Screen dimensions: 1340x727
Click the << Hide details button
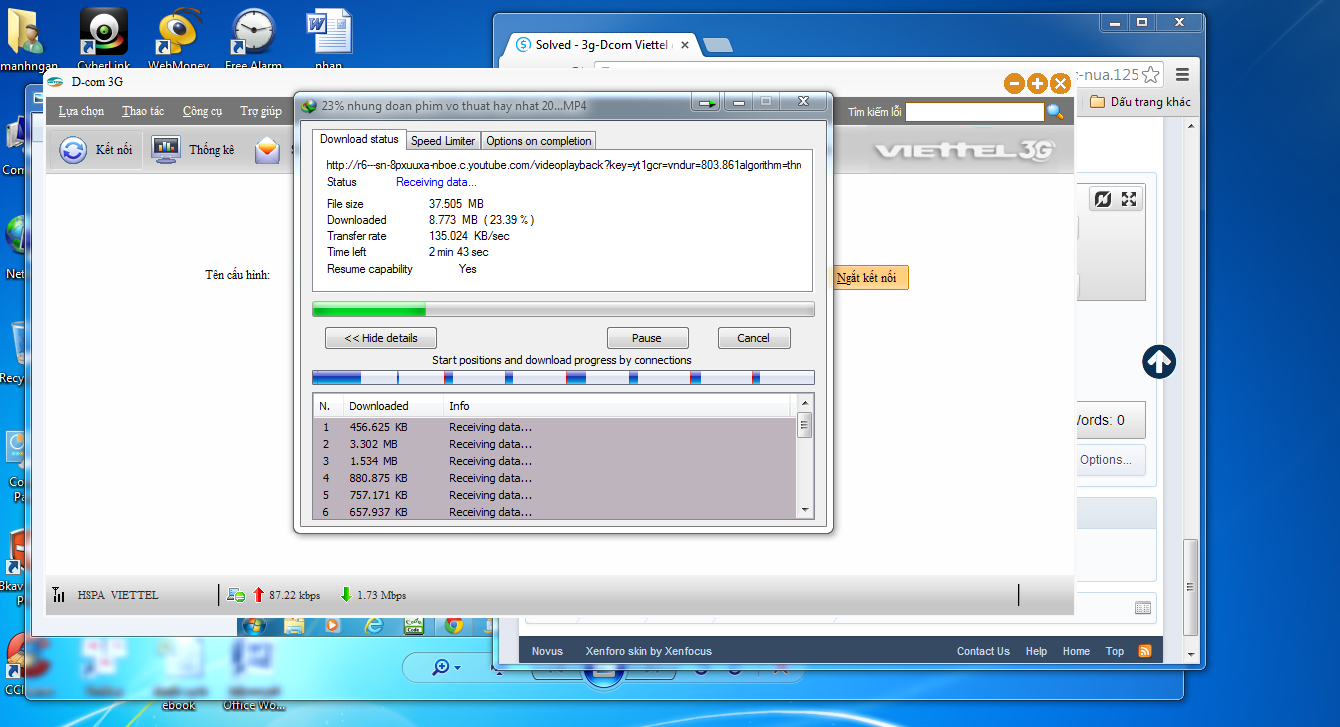coord(381,338)
